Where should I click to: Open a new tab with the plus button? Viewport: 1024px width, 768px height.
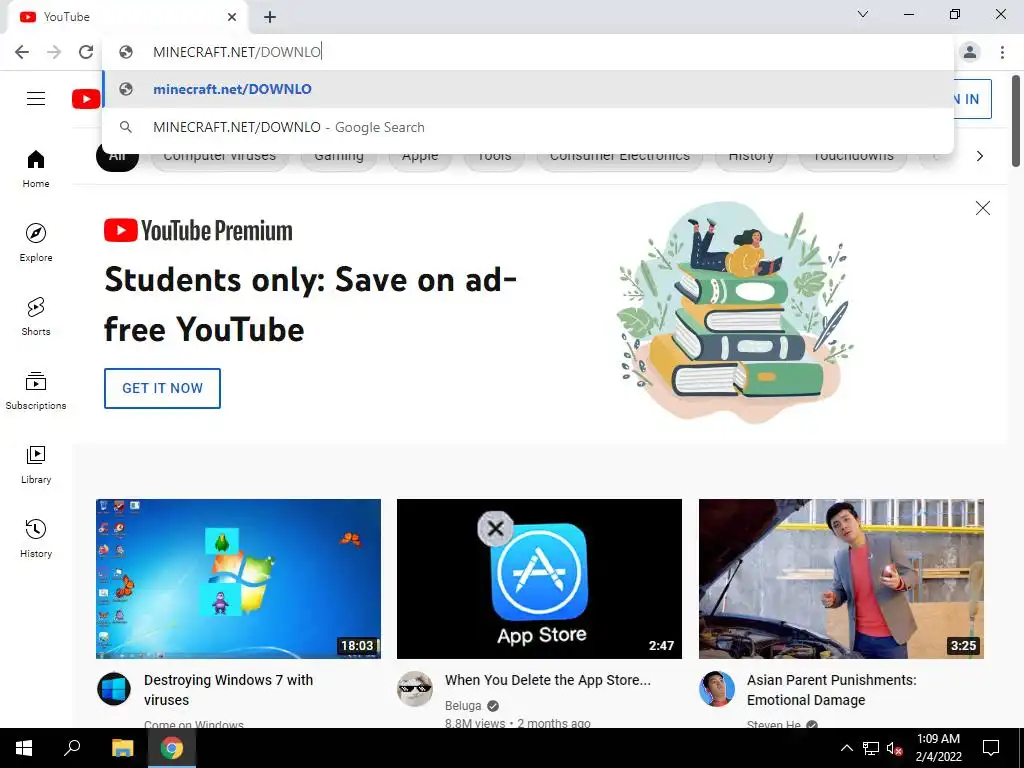click(x=270, y=17)
